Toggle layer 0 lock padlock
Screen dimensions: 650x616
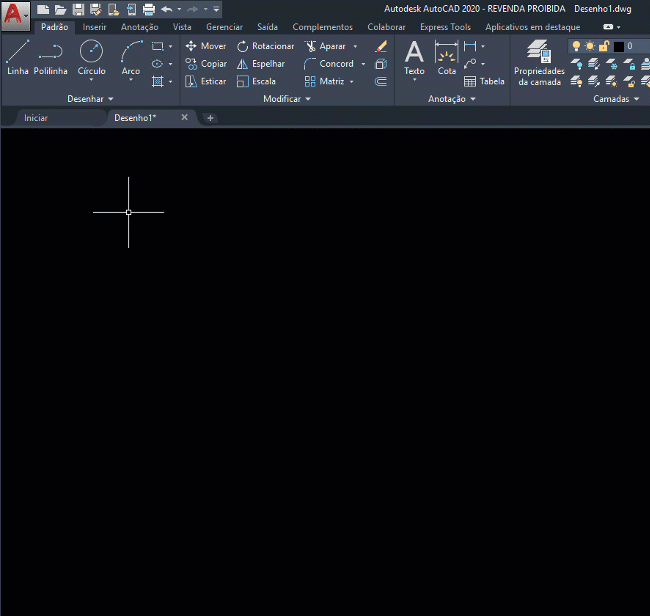[604, 46]
